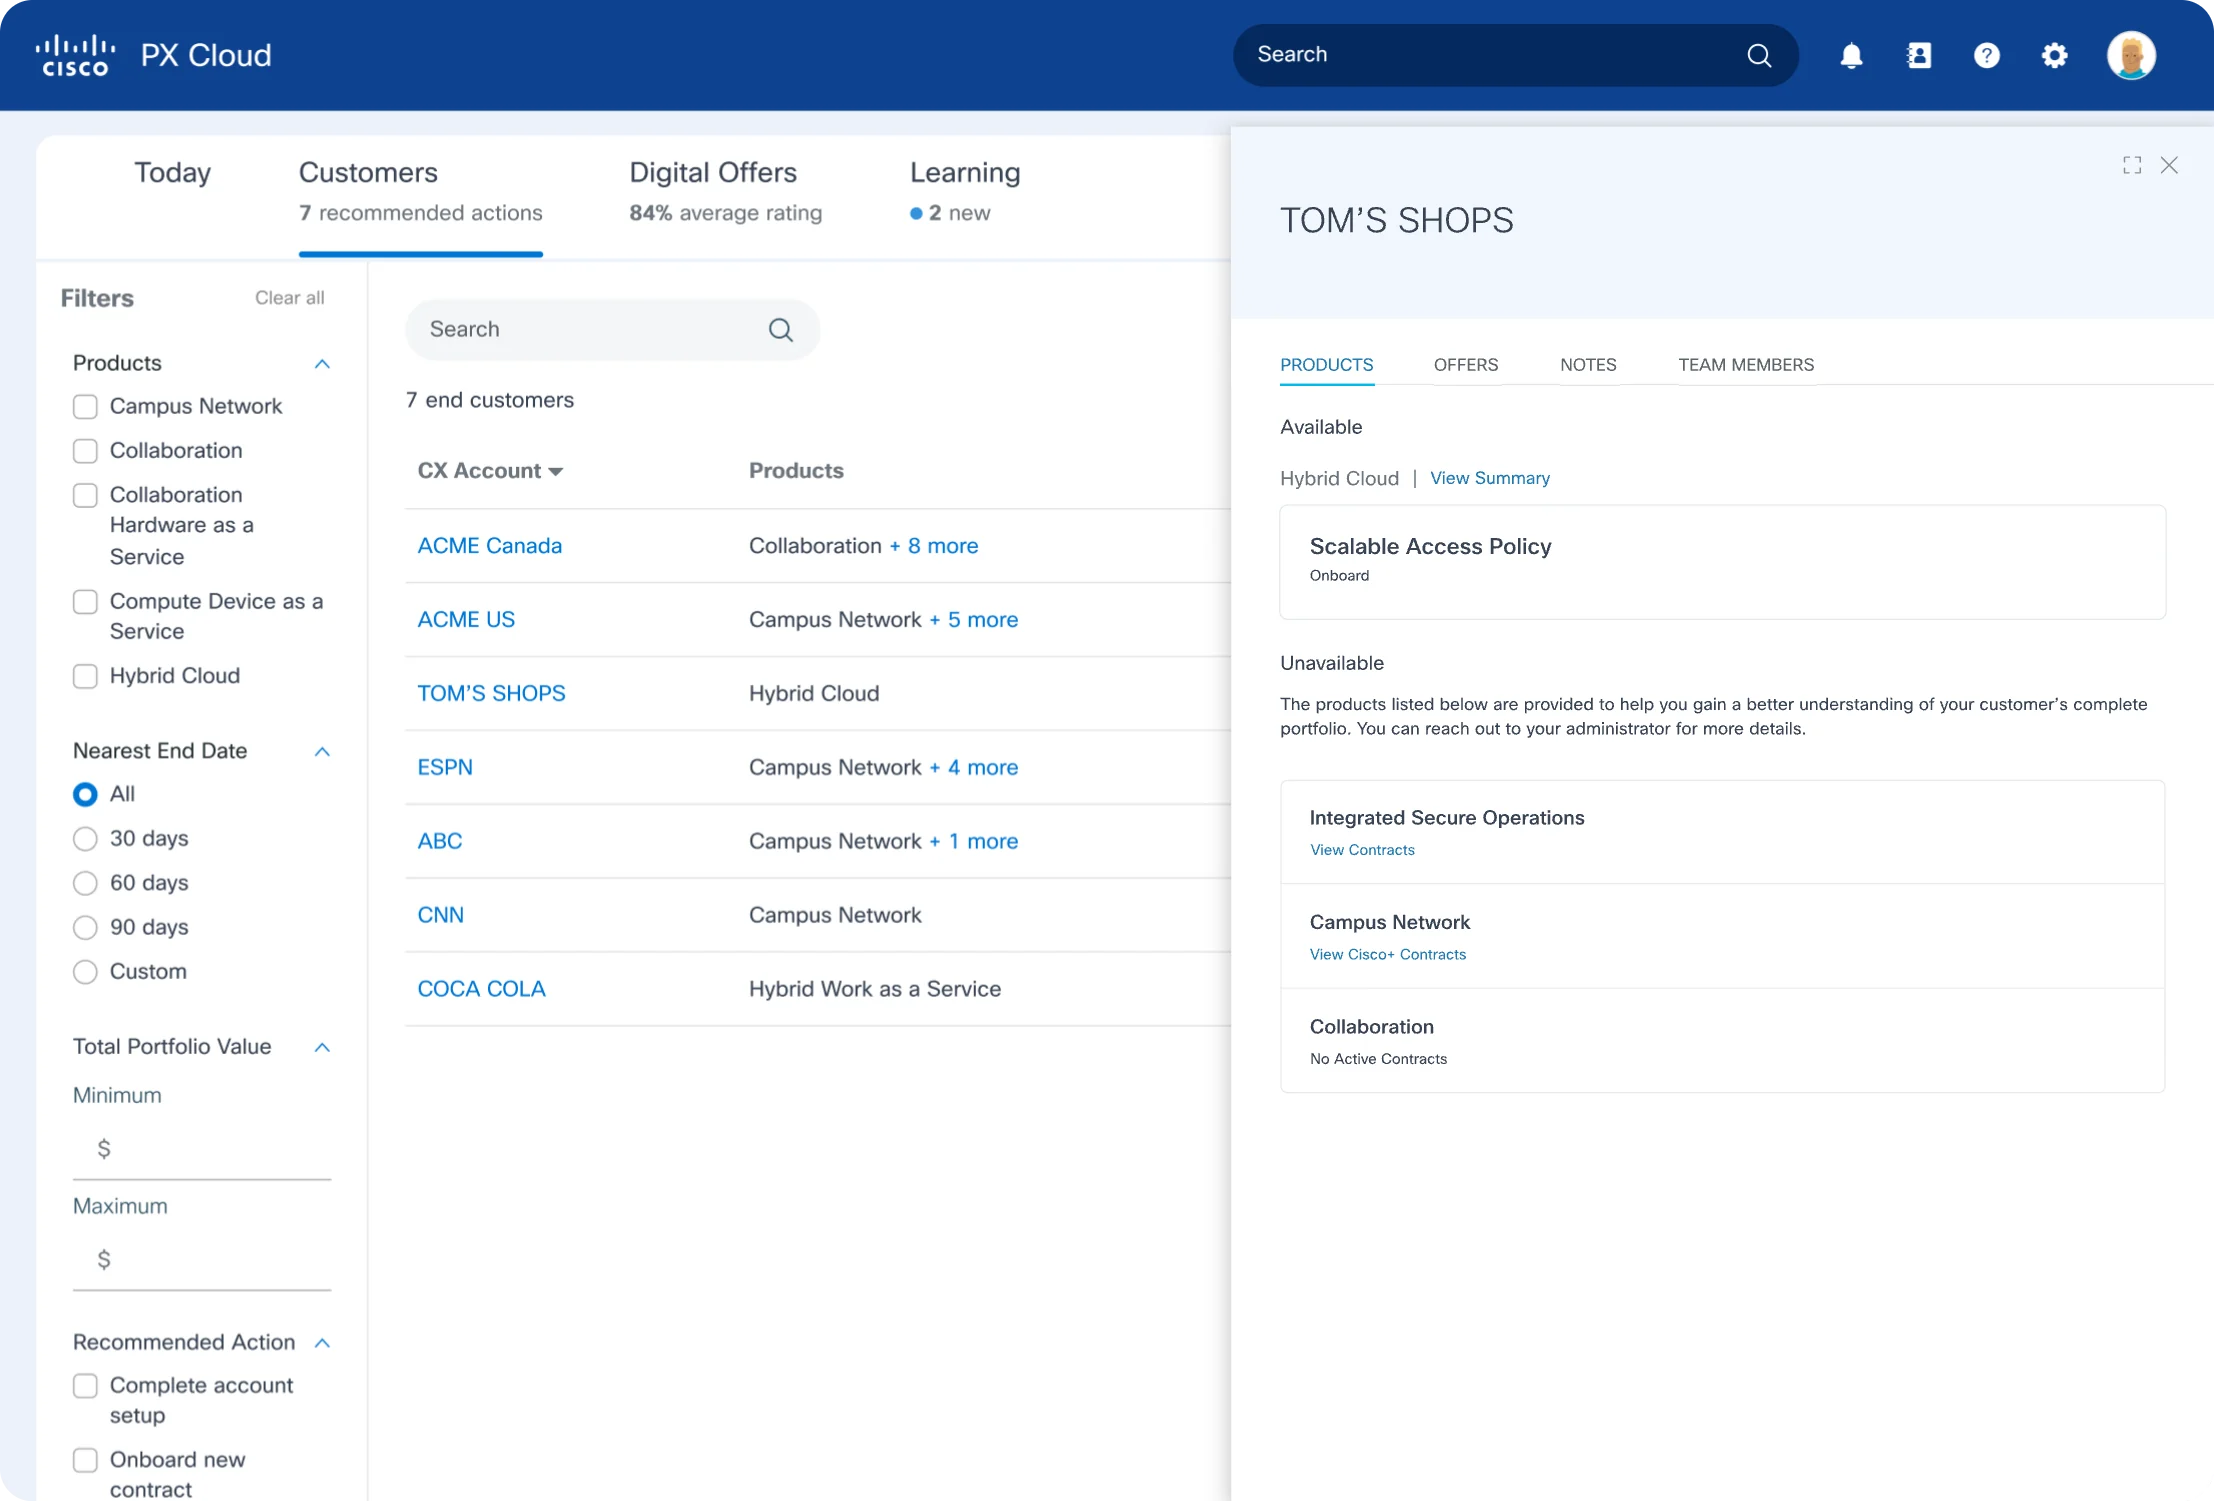Check the Collaboration filter checkbox
Screen dimensions: 2214x1501
point(85,450)
